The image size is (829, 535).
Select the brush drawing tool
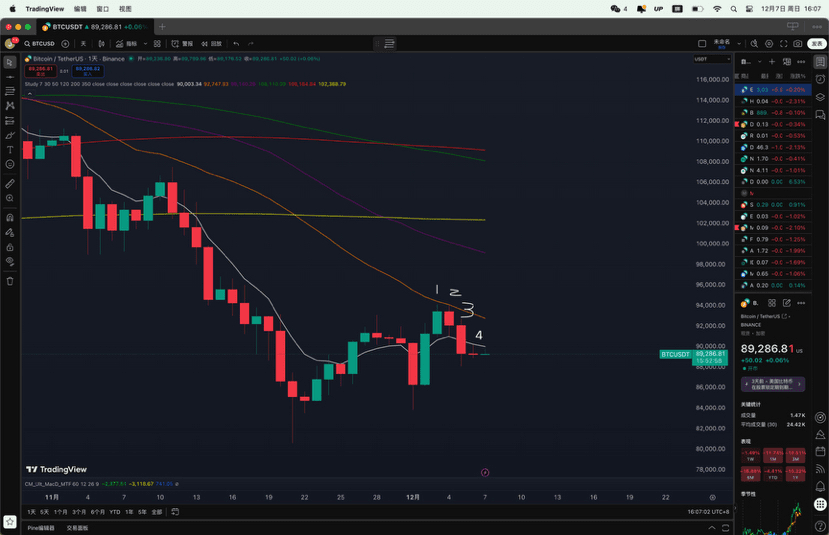point(10,136)
